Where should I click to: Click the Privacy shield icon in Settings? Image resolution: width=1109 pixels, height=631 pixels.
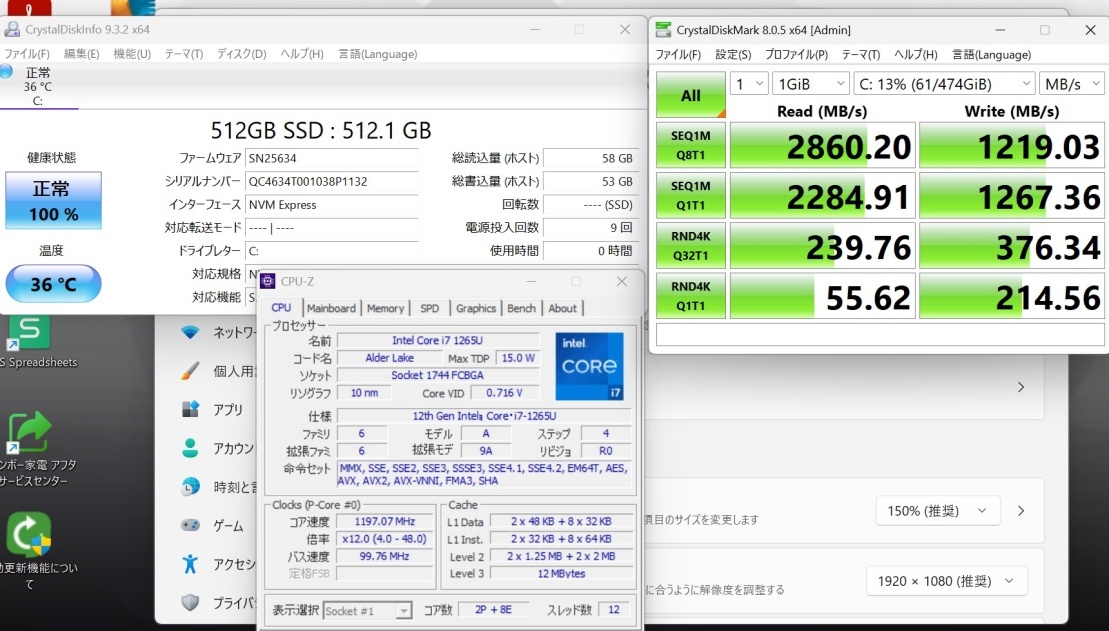(x=190, y=602)
